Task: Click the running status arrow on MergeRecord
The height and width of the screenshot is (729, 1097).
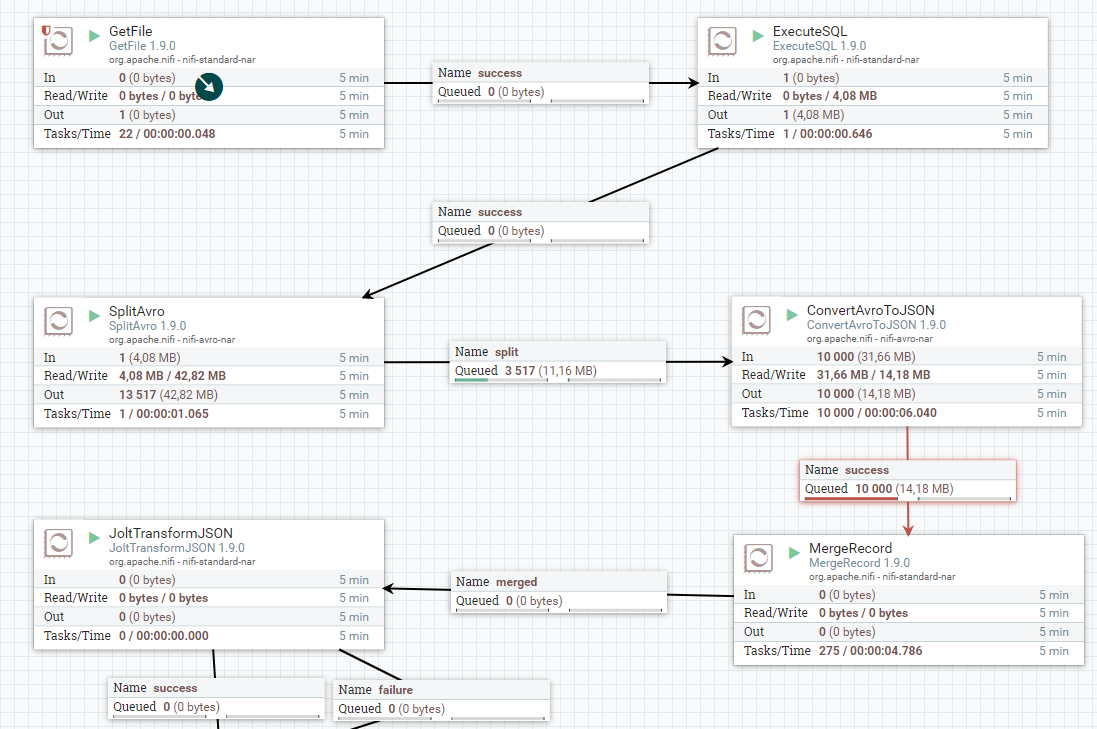Action: pyautogui.click(x=795, y=551)
